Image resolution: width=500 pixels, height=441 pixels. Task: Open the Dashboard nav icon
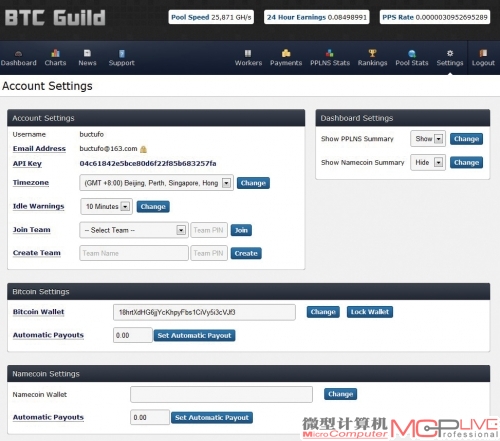click(x=18, y=53)
